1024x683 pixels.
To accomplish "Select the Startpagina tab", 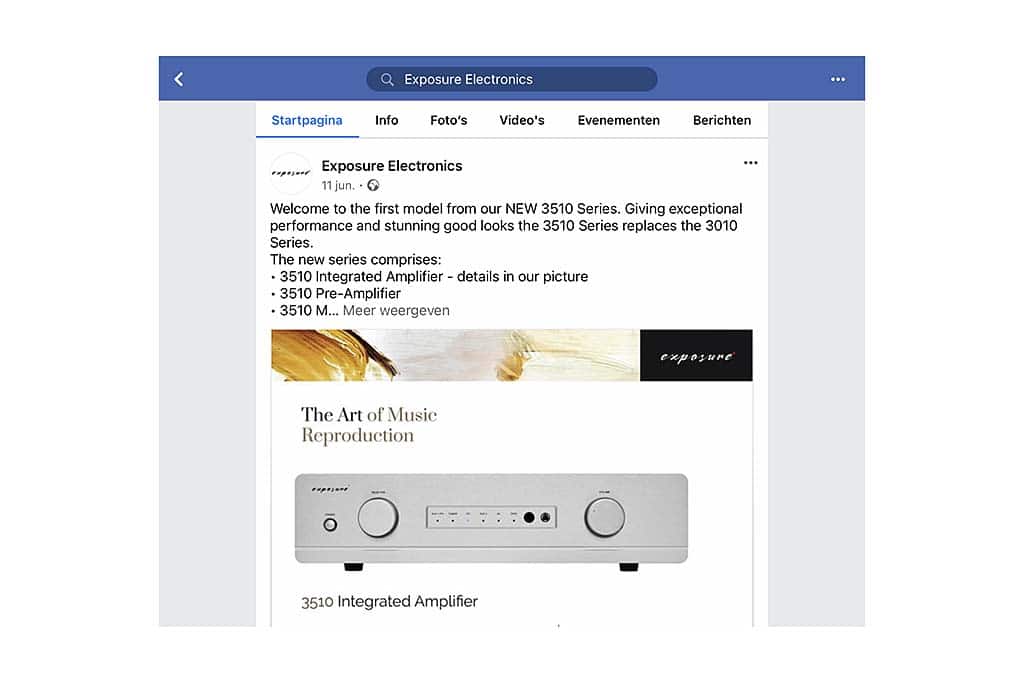I will click(x=307, y=120).
